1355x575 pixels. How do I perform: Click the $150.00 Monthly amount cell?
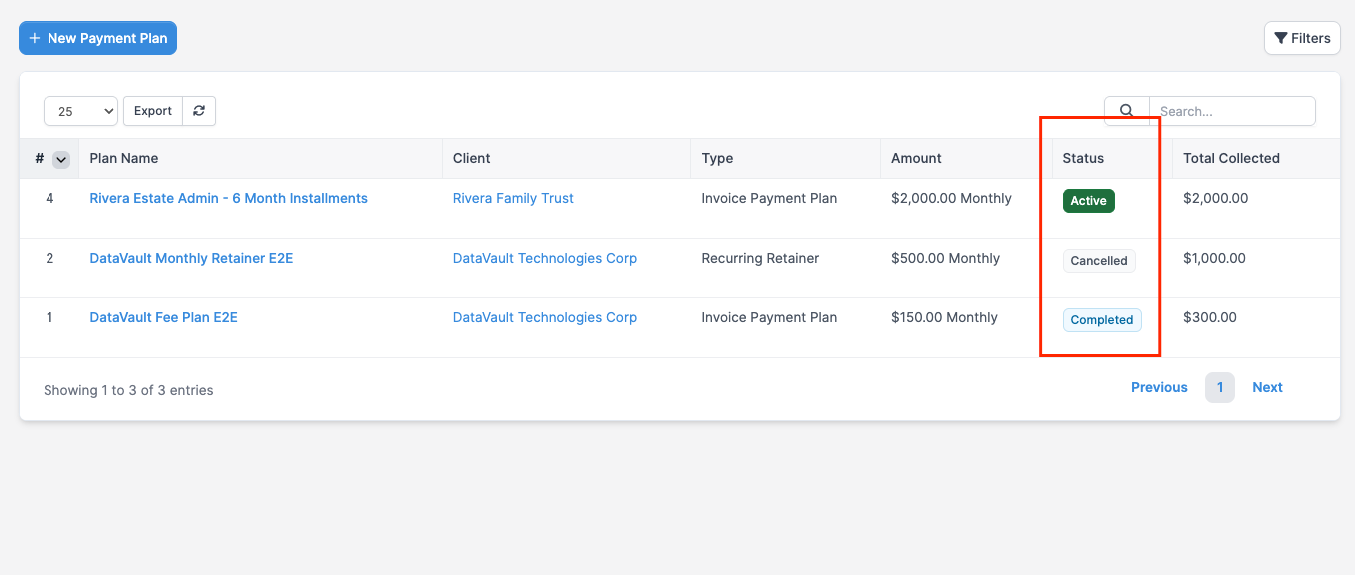944,317
